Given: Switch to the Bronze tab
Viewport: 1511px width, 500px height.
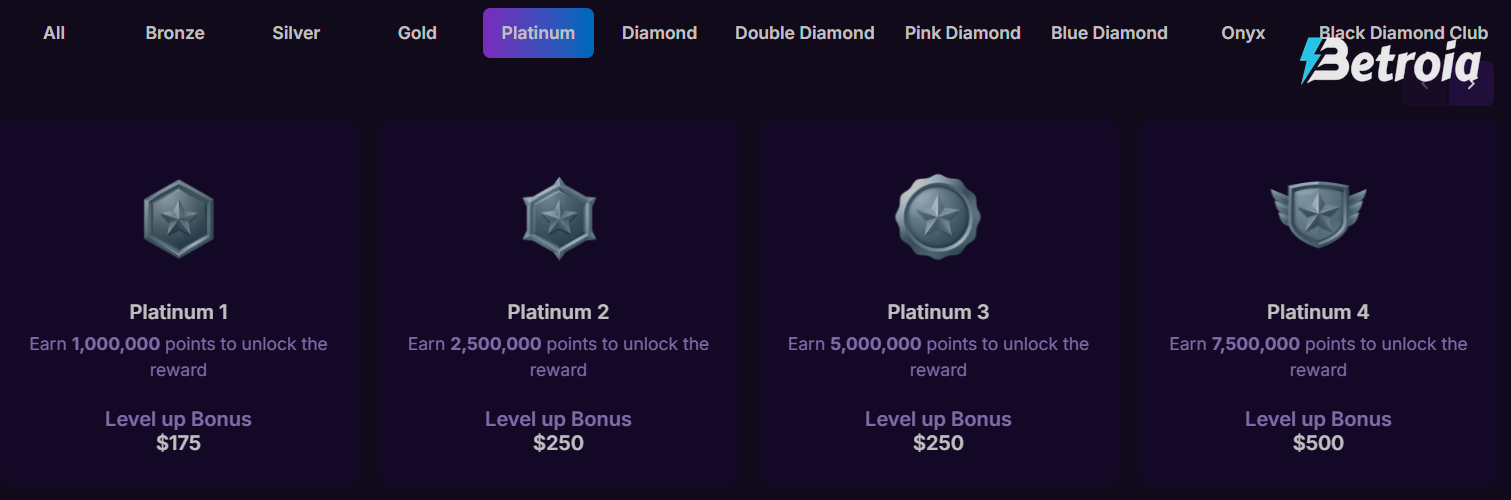Looking at the screenshot, I should click(175, 33).
